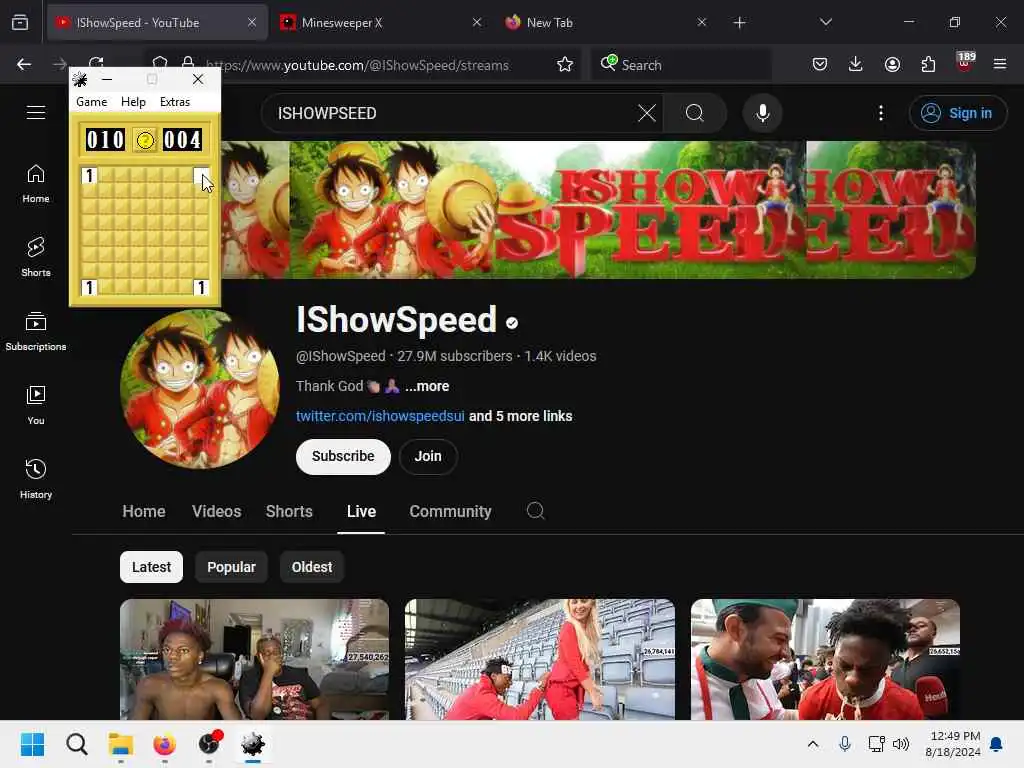Open the channel Shorts tab
The width and height of the screenshot is (1024, 768).
289,511
